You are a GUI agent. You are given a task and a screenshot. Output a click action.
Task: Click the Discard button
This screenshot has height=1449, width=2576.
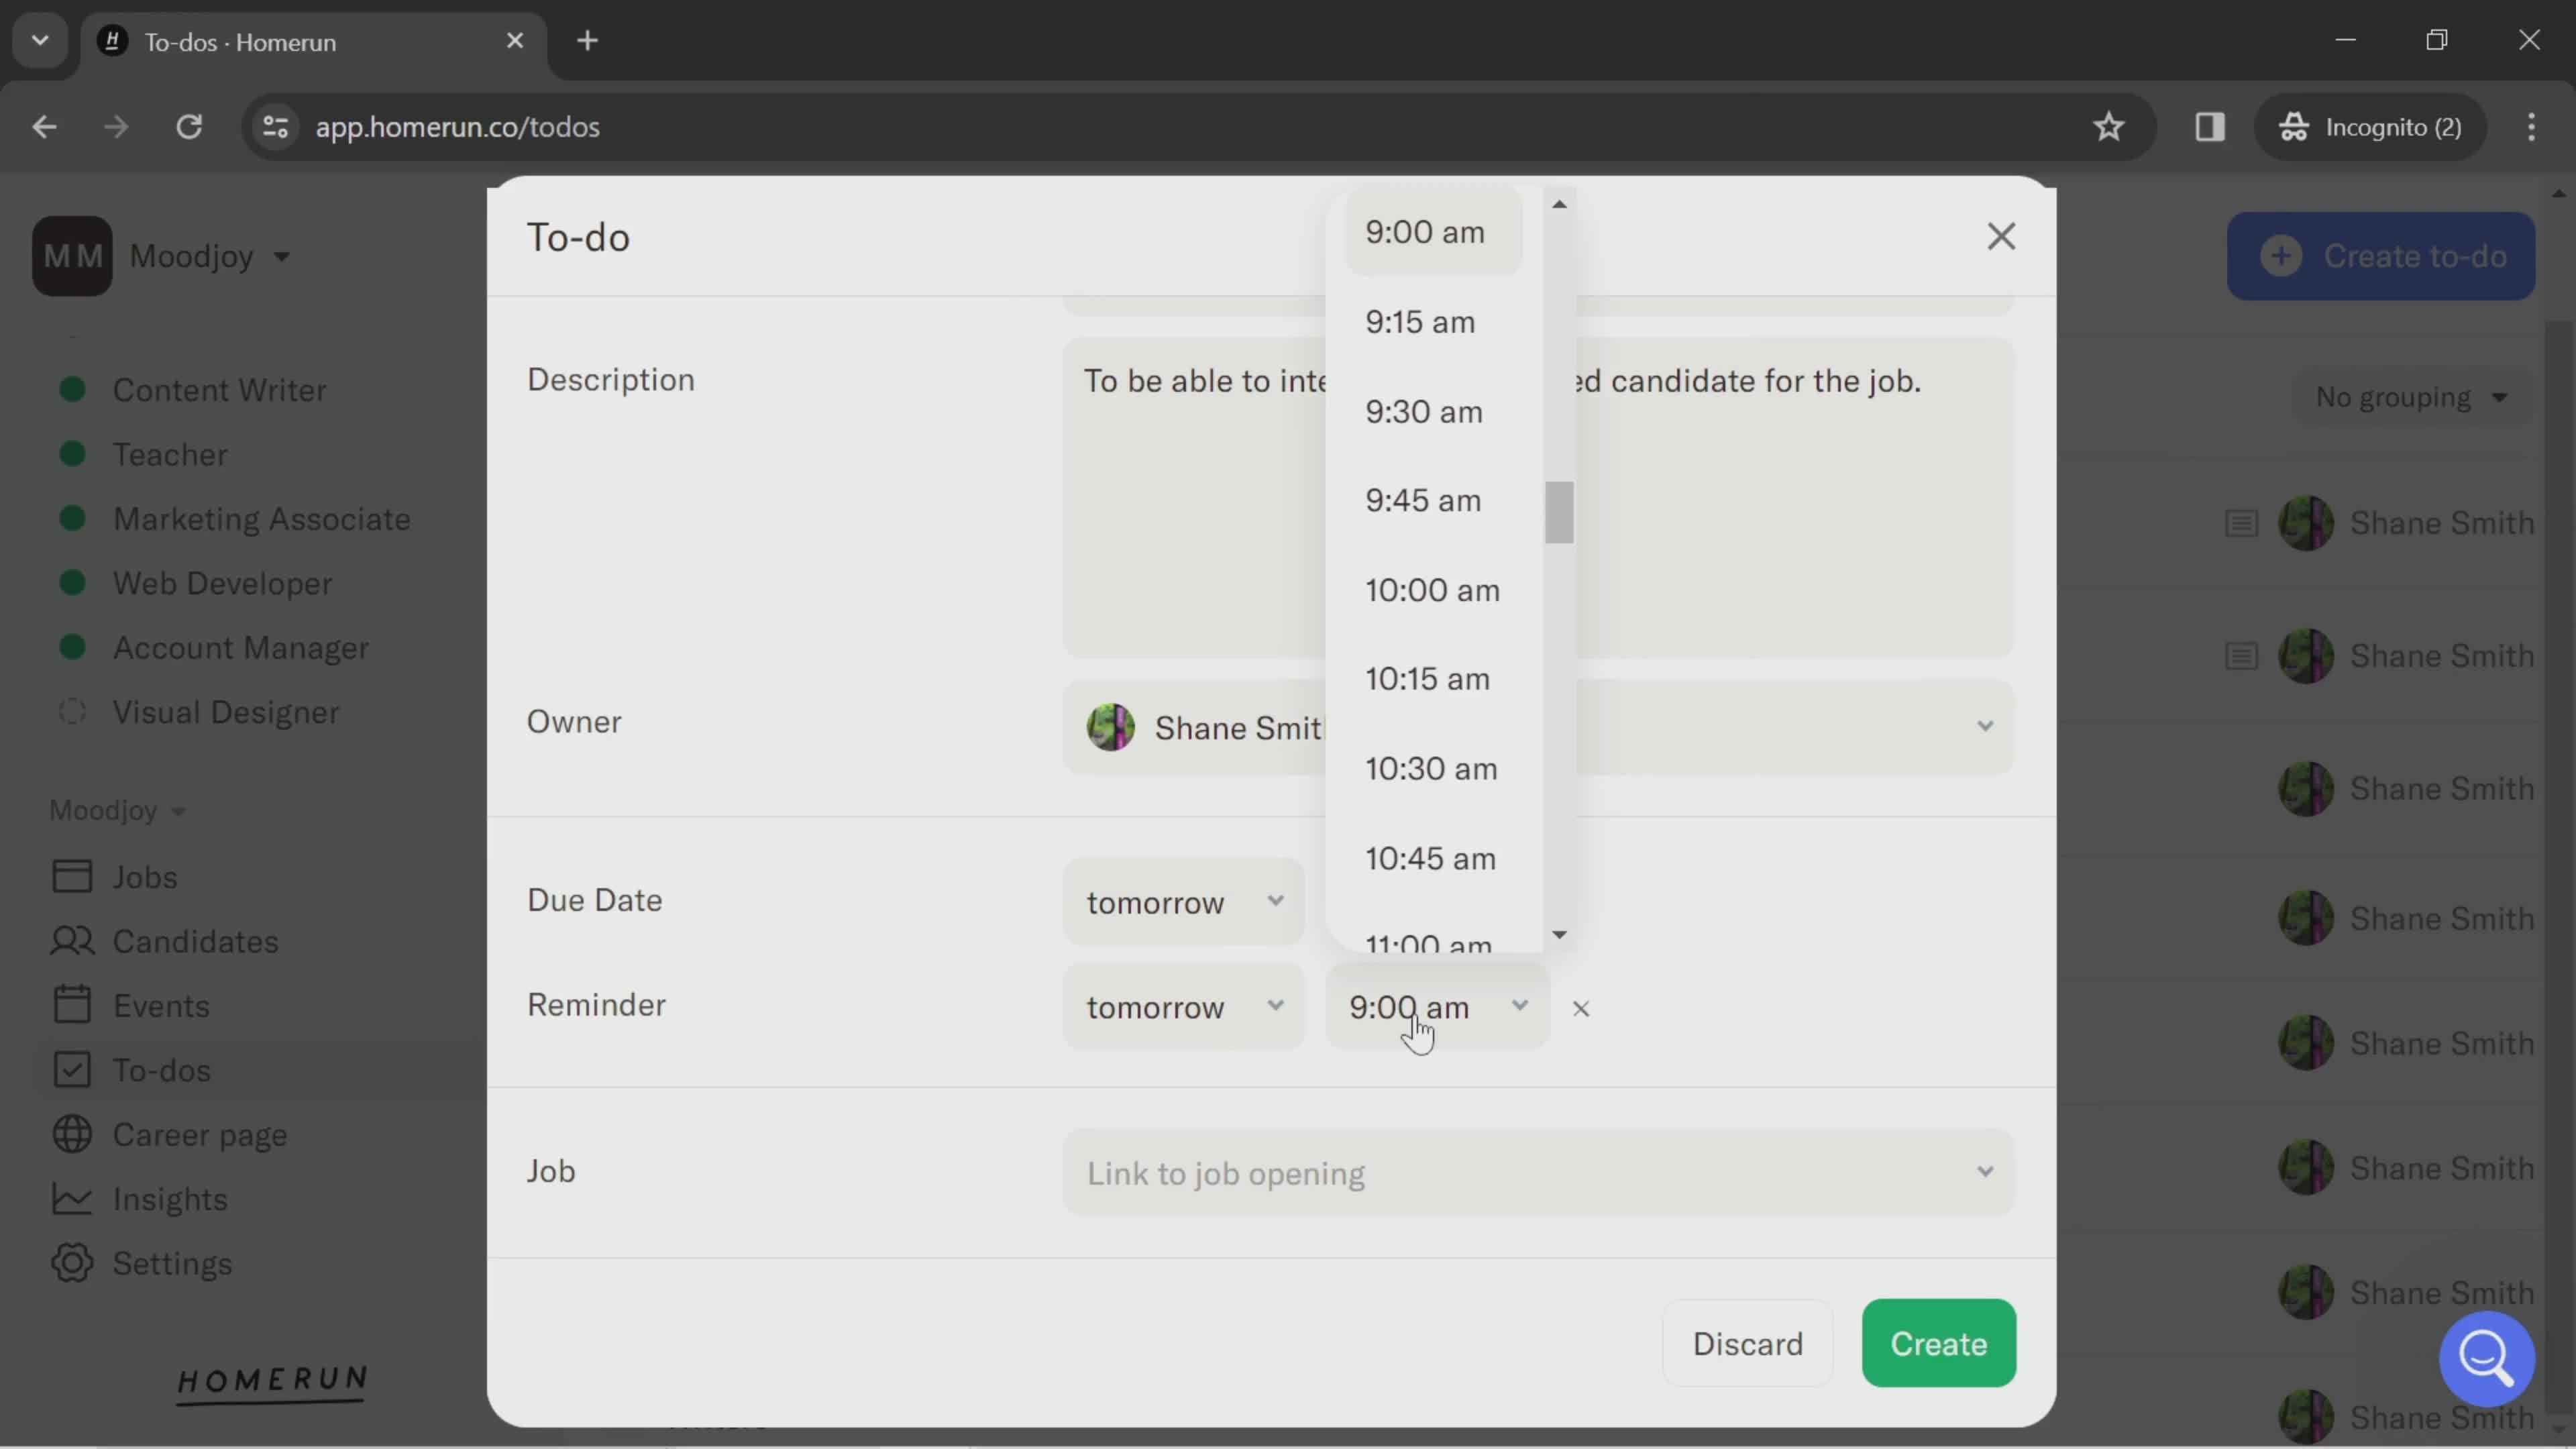point(1746,1343)
